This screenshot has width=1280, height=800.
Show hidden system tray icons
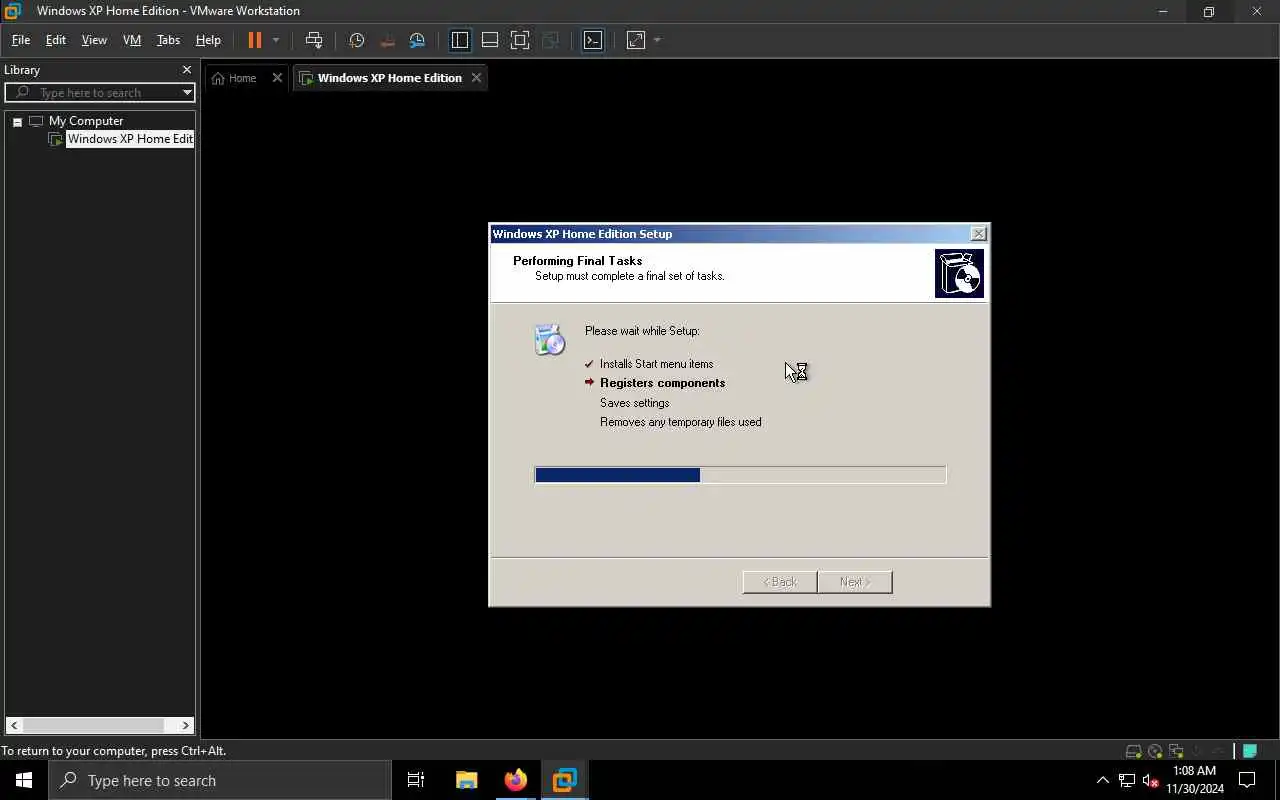[x=1103, y=780]
